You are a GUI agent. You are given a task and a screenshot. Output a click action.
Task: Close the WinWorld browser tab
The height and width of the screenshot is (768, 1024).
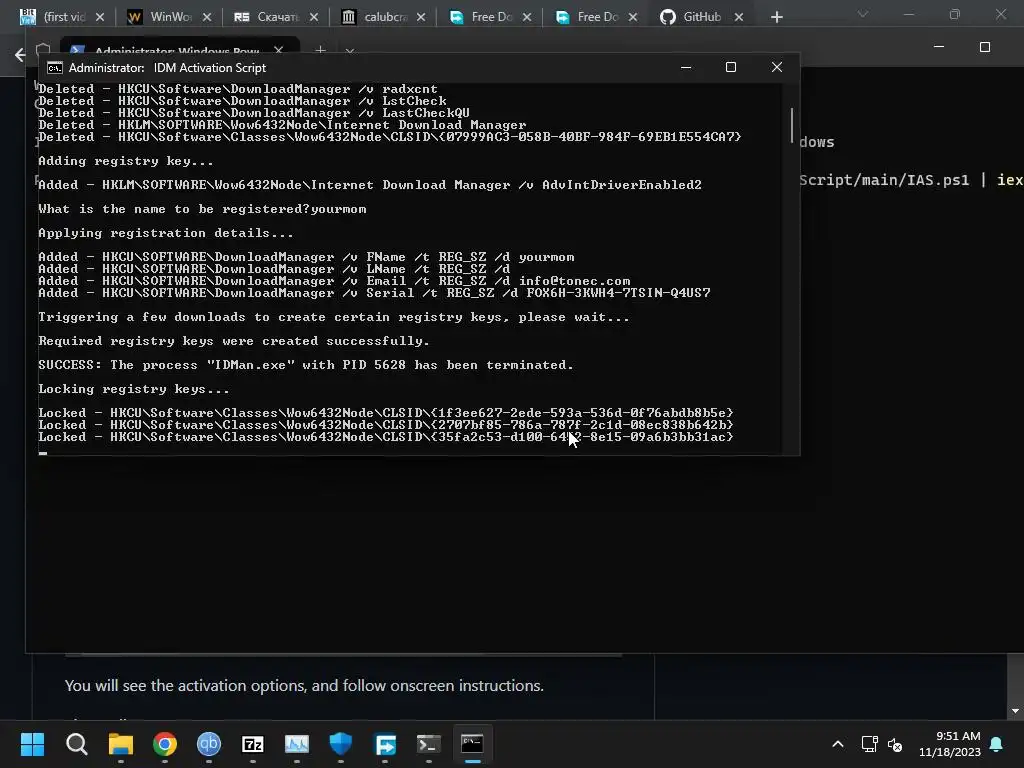[x=206, y=17]
